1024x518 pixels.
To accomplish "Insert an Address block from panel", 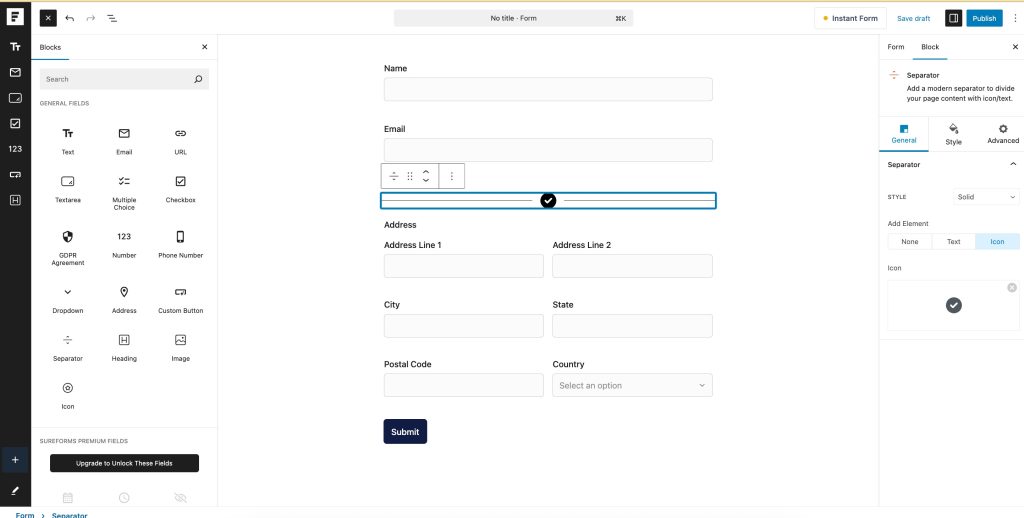I will (x=124, y=299).
